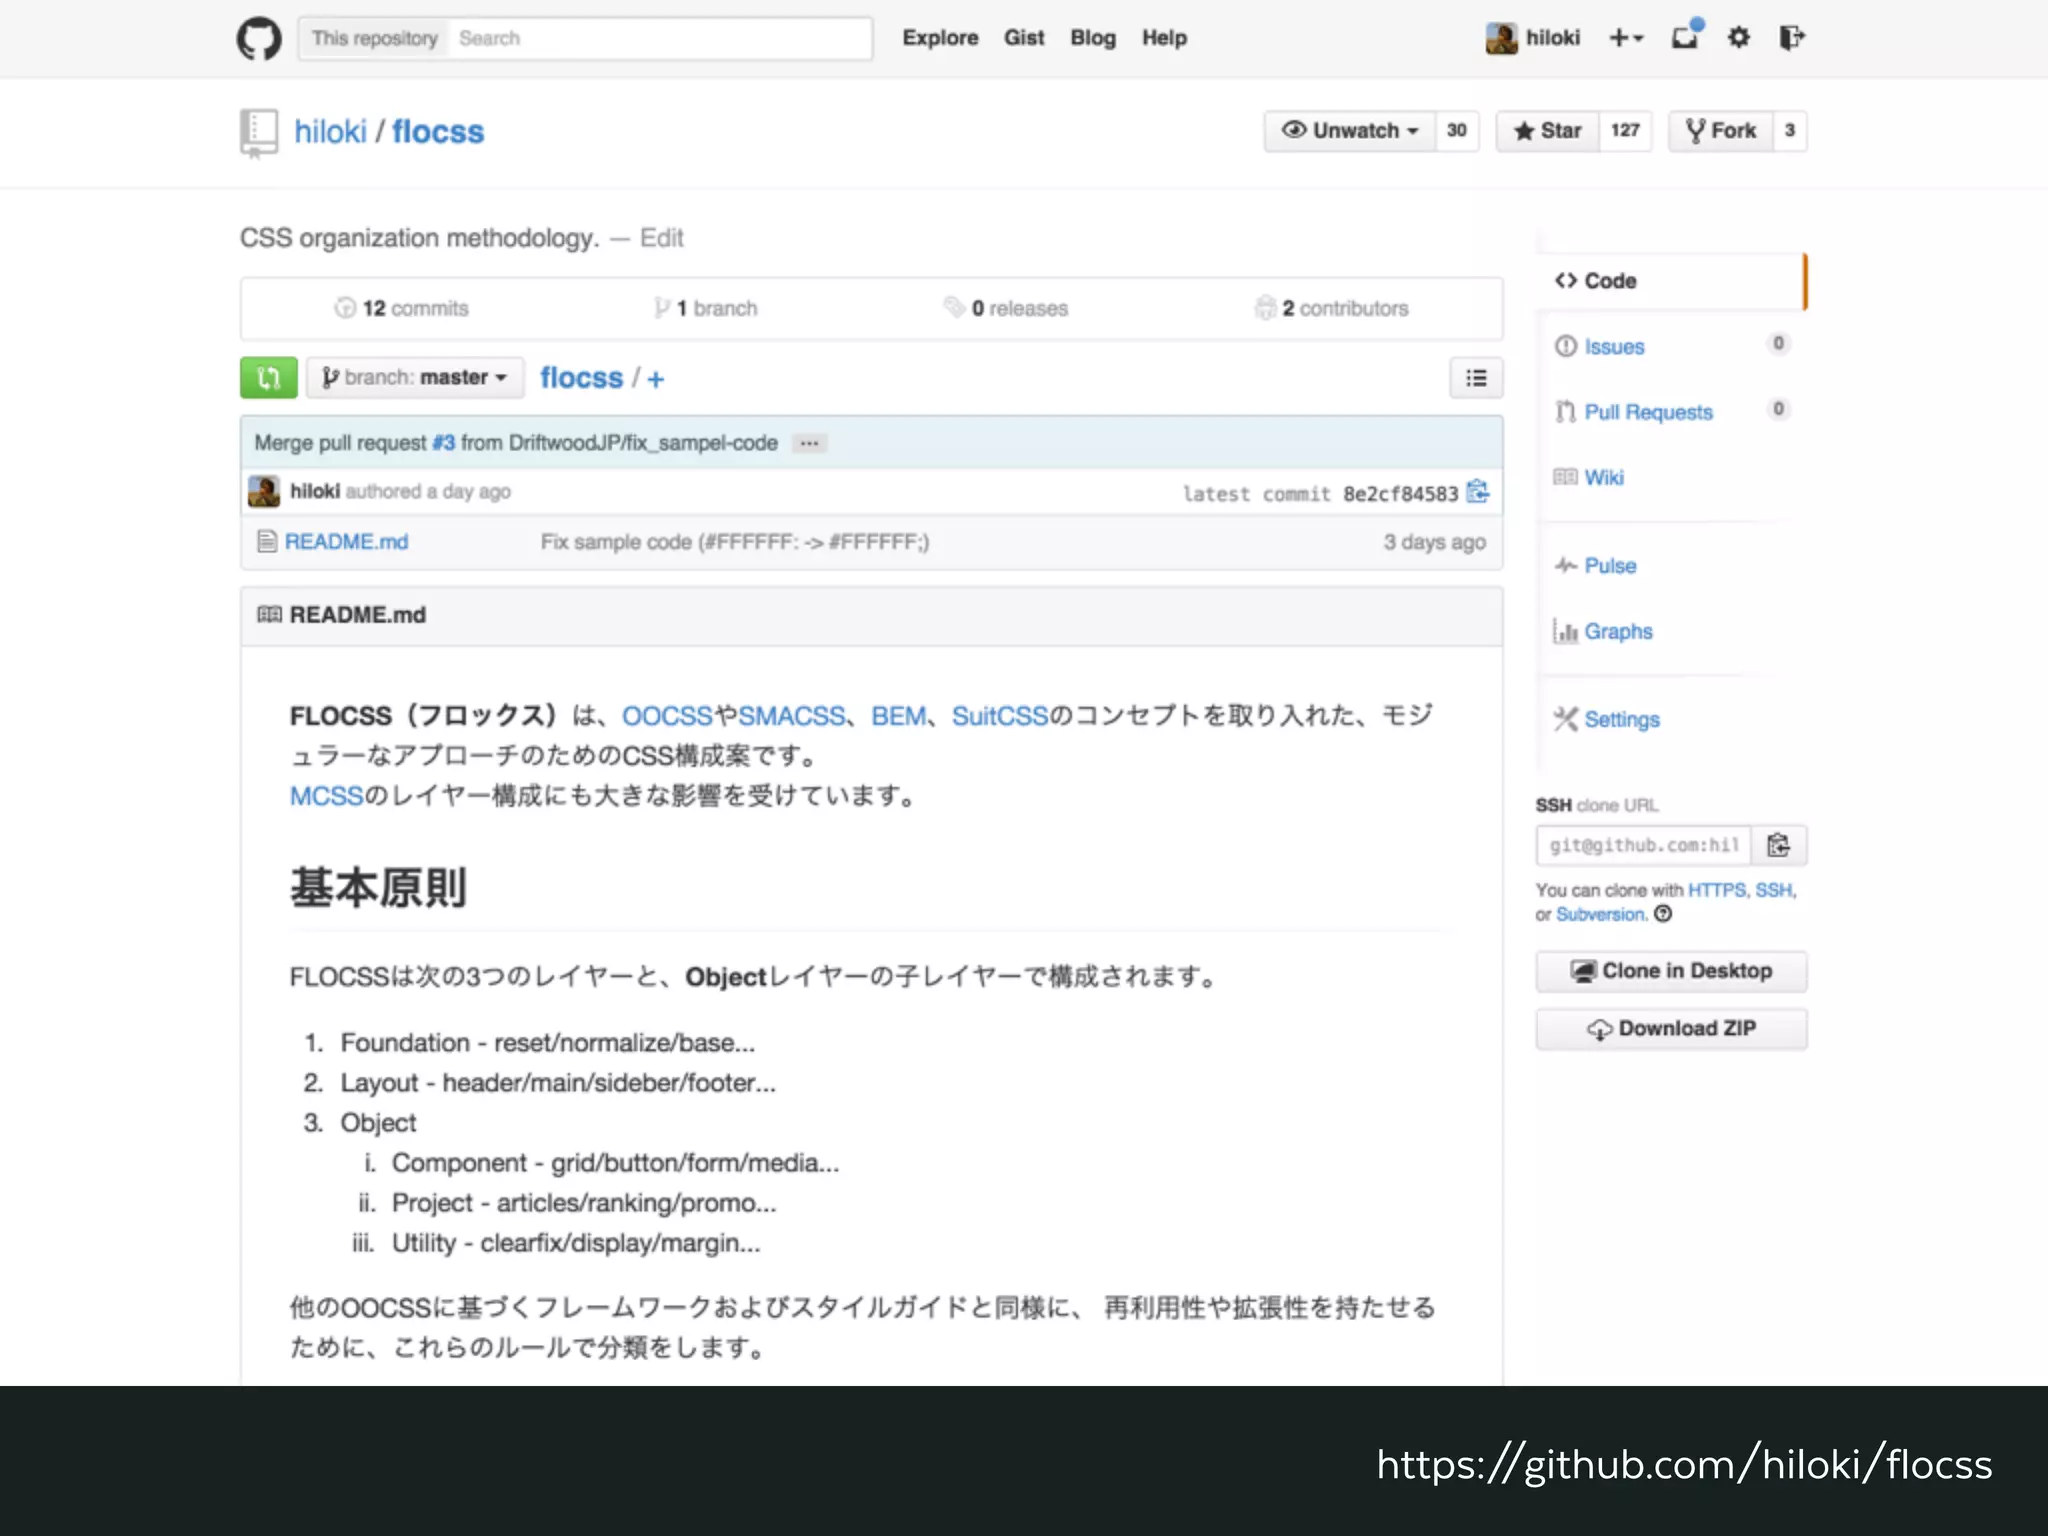Open hiloki owner profile link

coord(330,132)
